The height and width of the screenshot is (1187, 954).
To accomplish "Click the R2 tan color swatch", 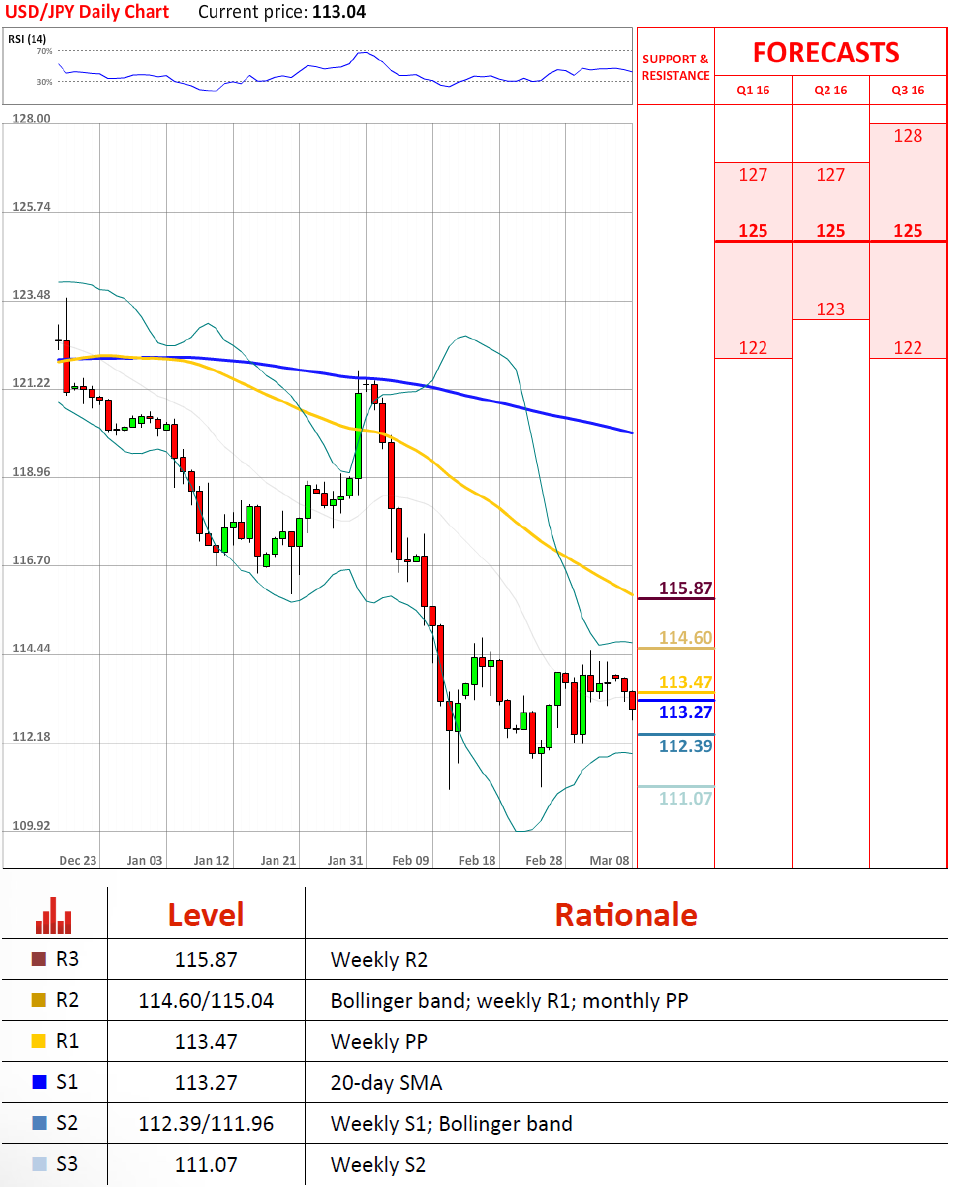I will [x=39, y=1000].
